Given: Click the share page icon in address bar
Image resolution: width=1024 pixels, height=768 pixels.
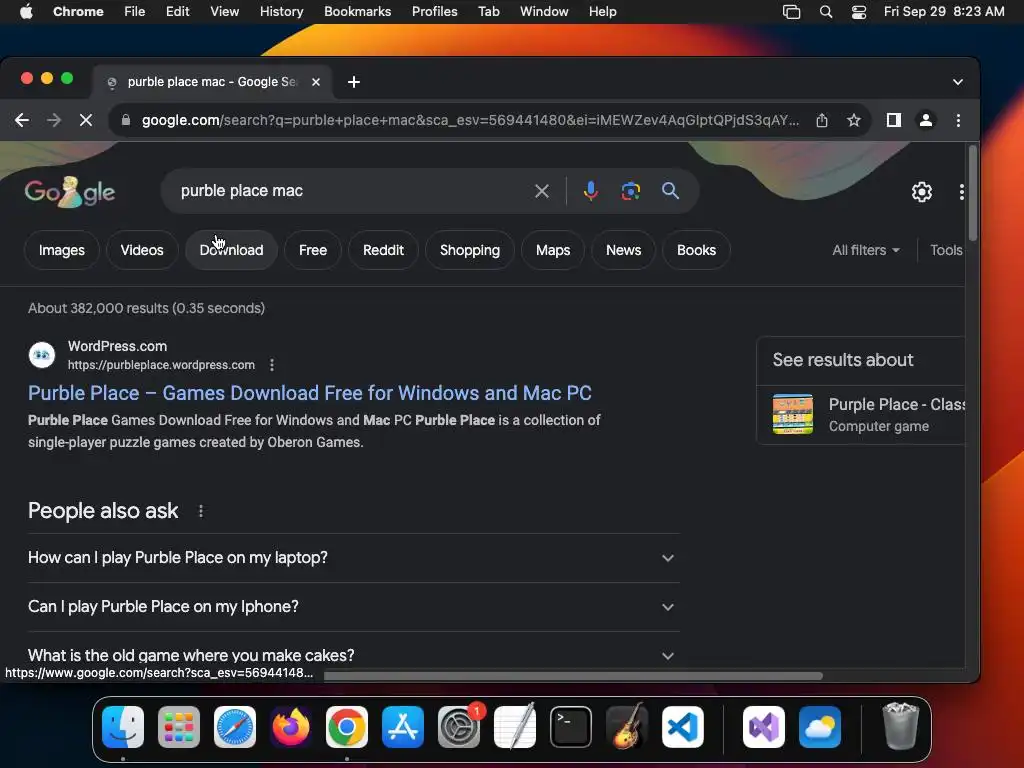Looking at the screenshot, I should point(822,120).
